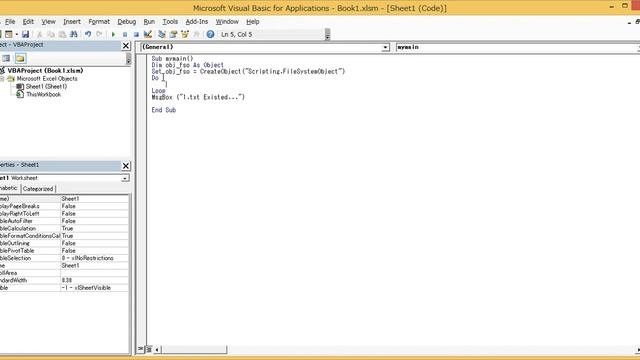Click the Paste toolbar icon
Viewport: 640px width, 360px height.
tap(62, 35)
